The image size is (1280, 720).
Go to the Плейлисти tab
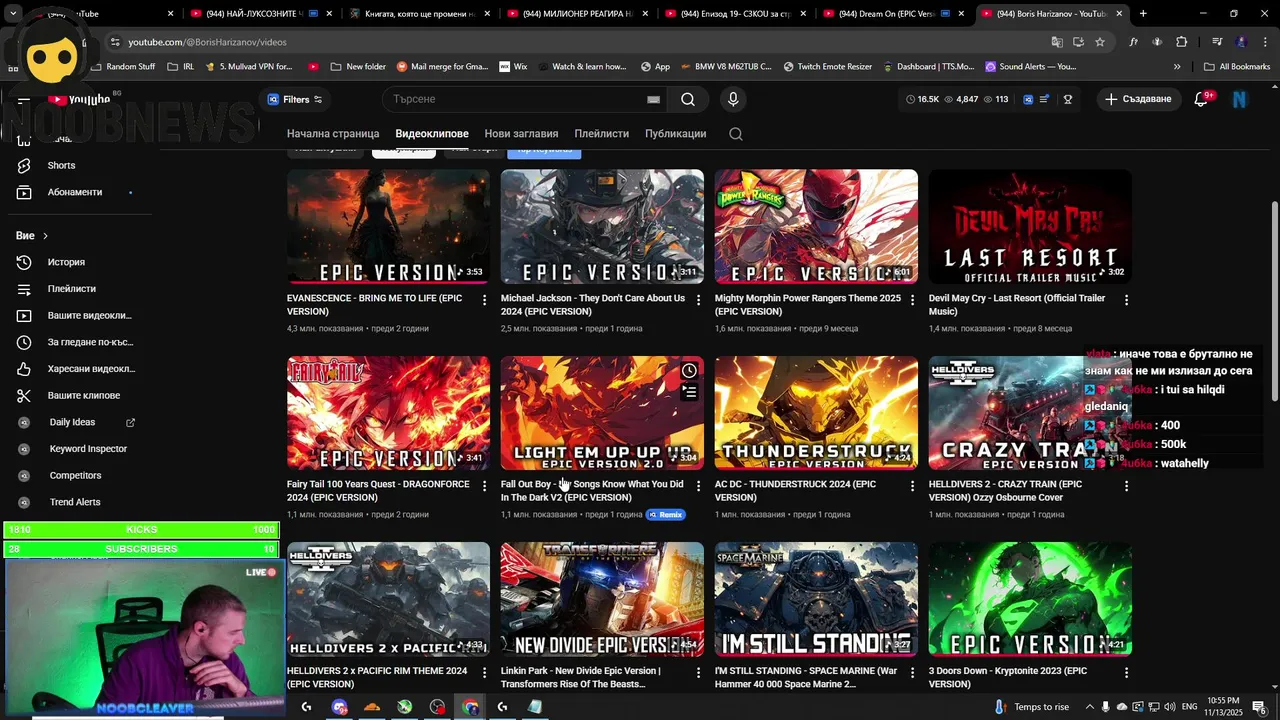(602, 133)
